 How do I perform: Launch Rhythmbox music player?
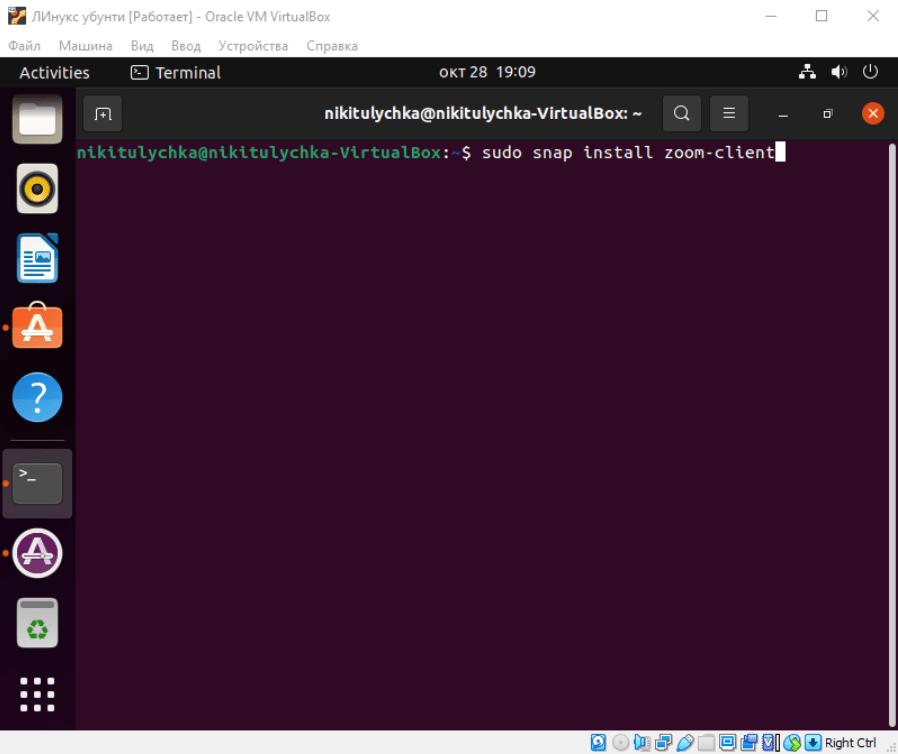pos(37,189)
